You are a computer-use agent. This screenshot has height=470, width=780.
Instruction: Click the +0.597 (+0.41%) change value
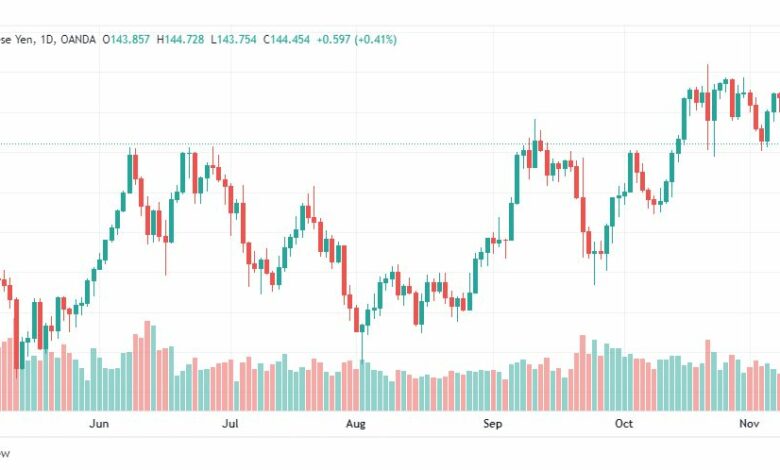[358, 40]
